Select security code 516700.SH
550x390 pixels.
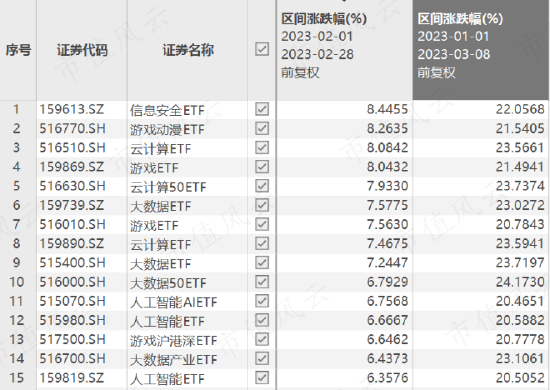[x=72, y=358]
